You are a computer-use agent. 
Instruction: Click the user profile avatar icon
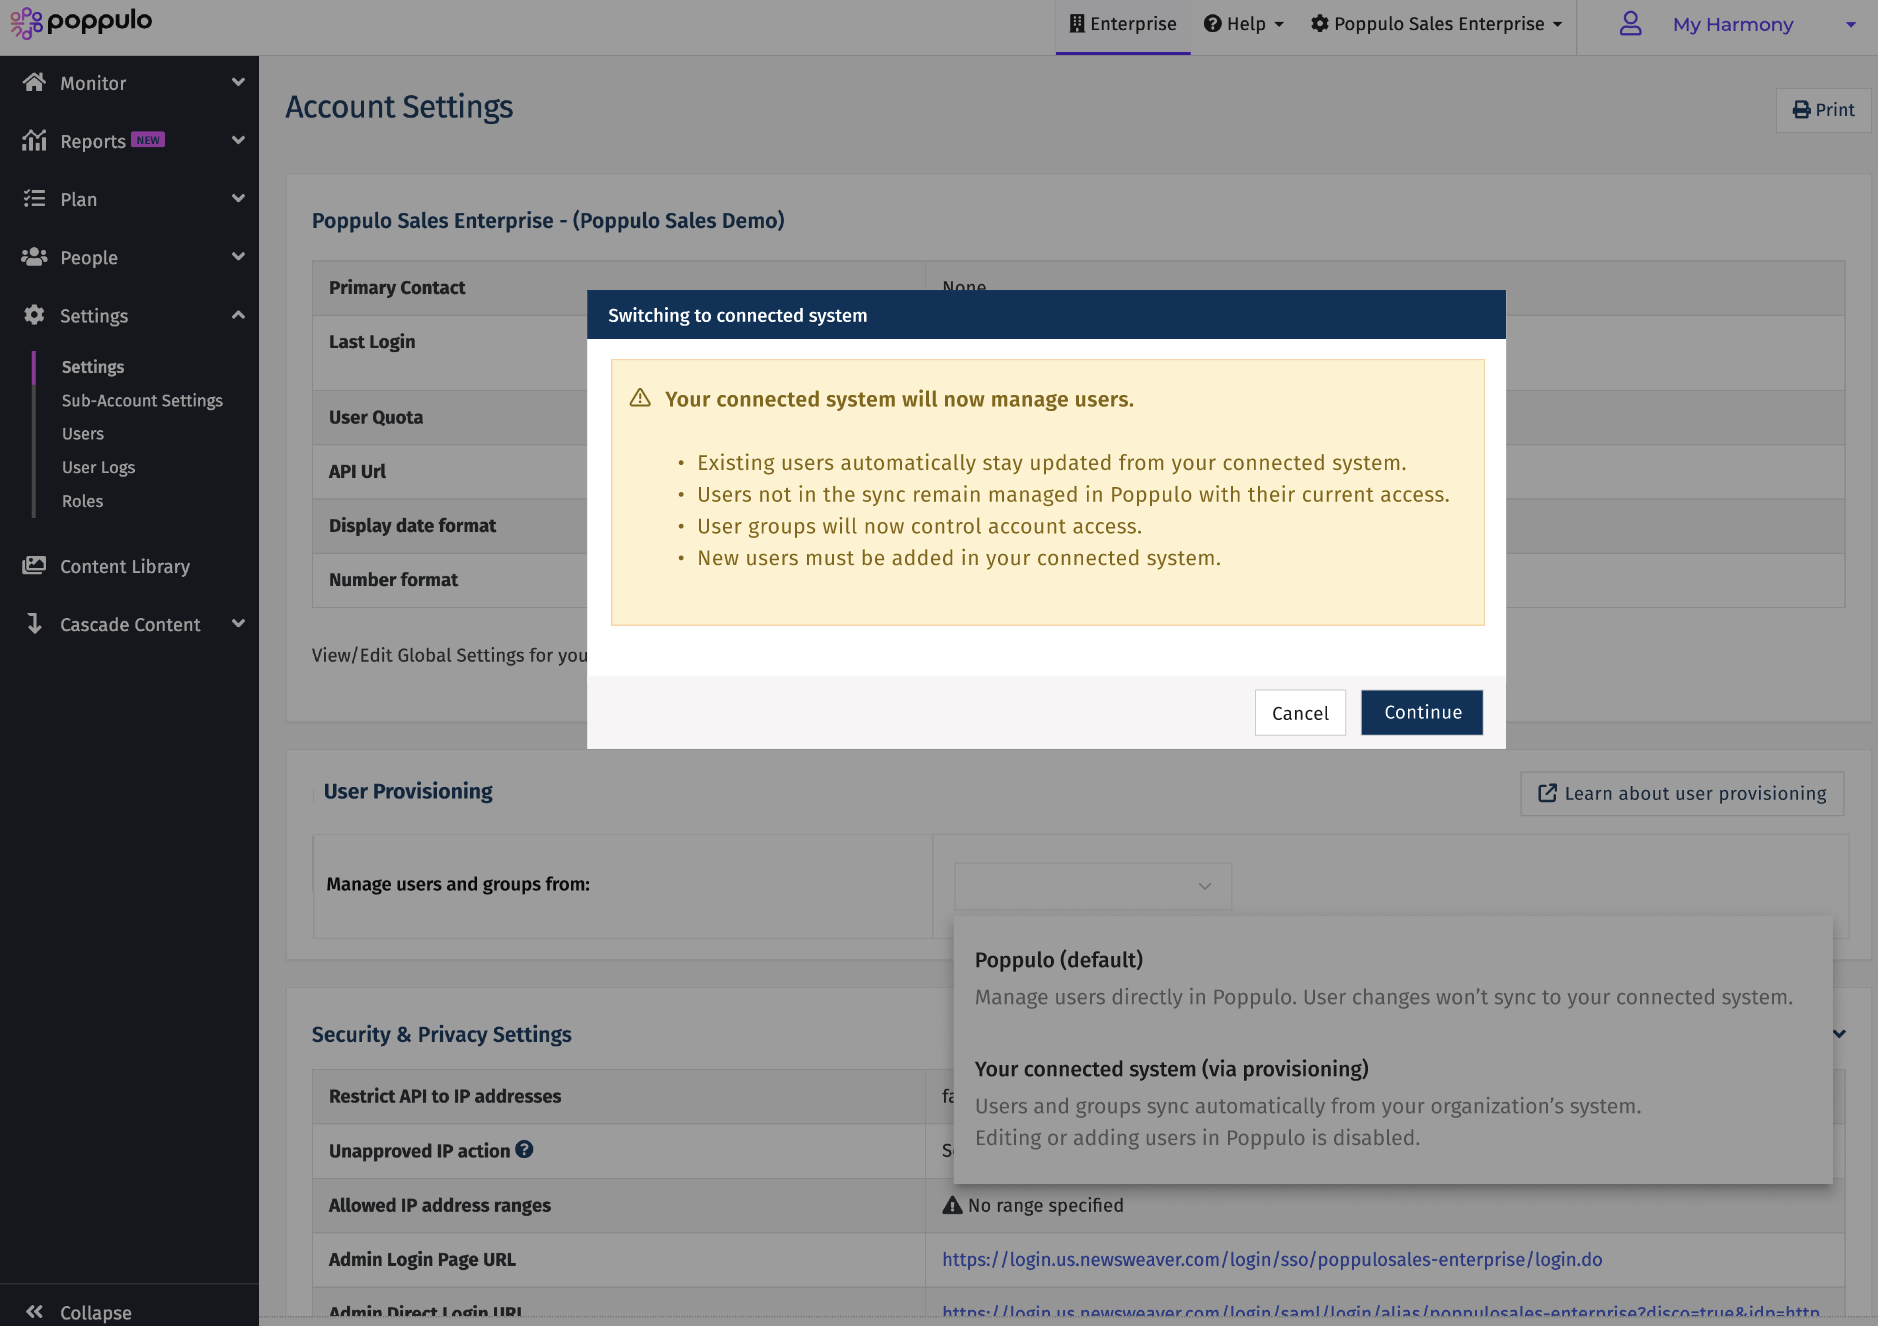click(1630, 24)
